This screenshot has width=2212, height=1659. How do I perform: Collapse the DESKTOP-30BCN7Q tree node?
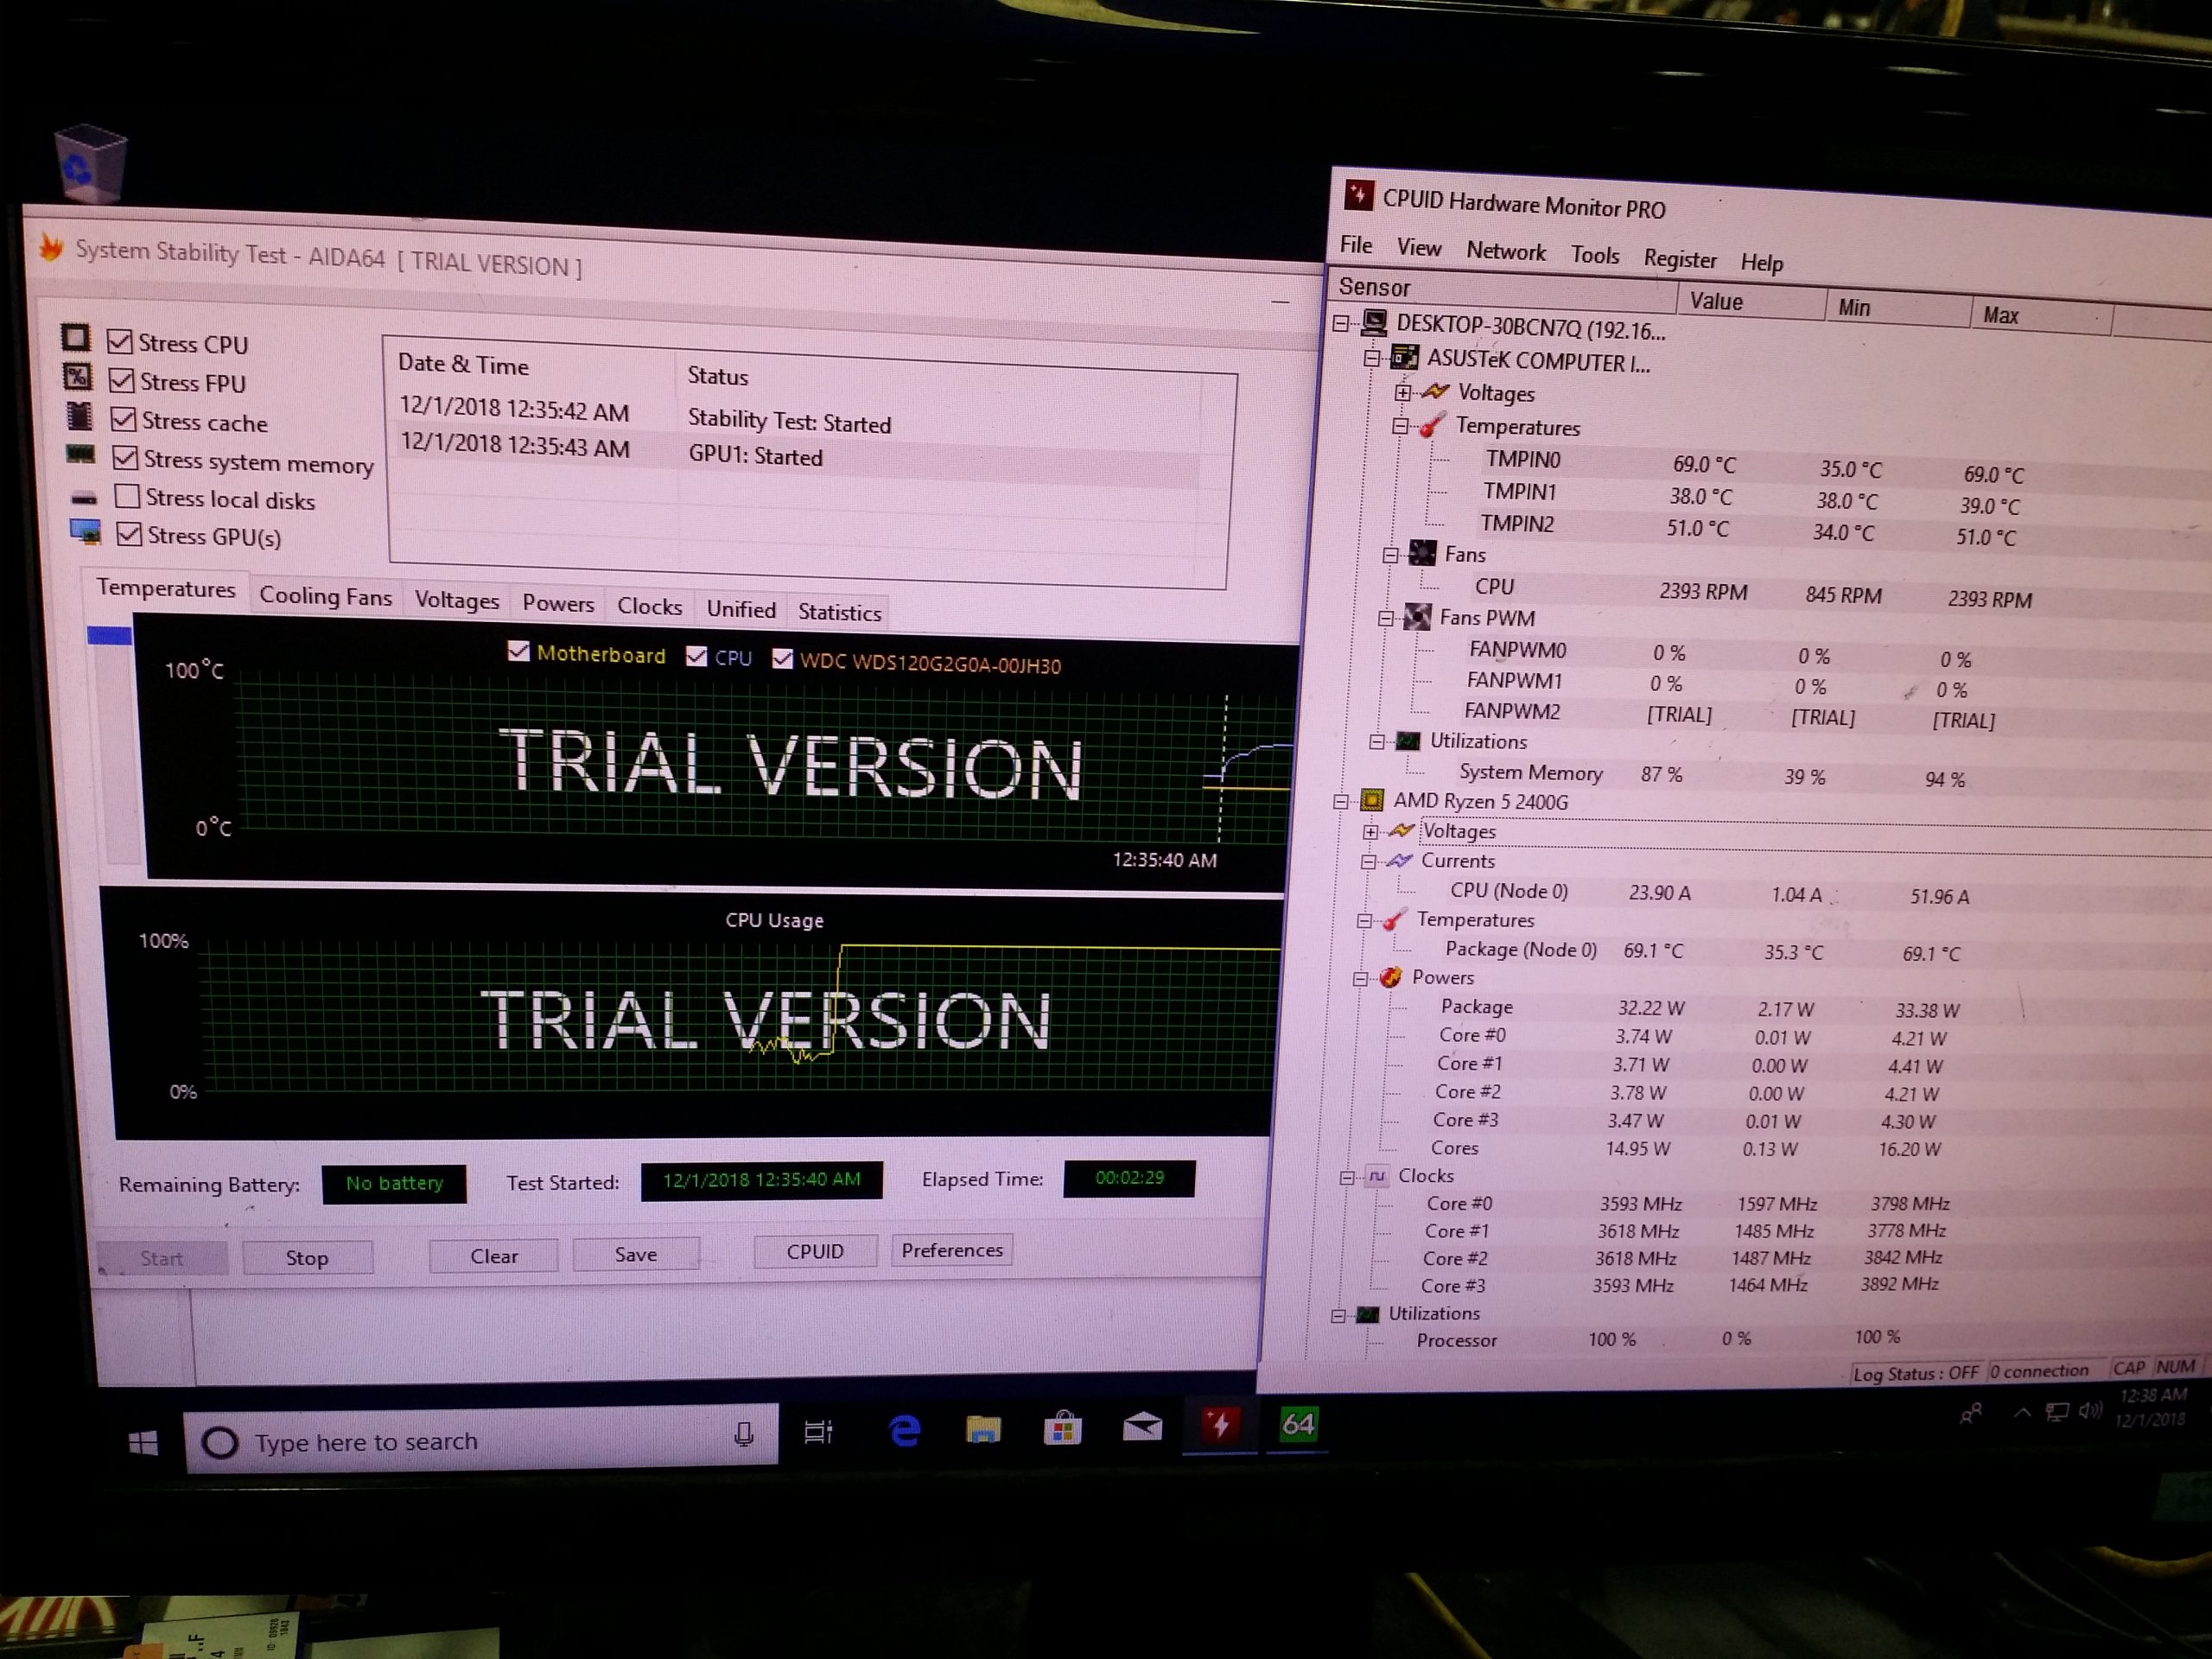[1342, 322]
